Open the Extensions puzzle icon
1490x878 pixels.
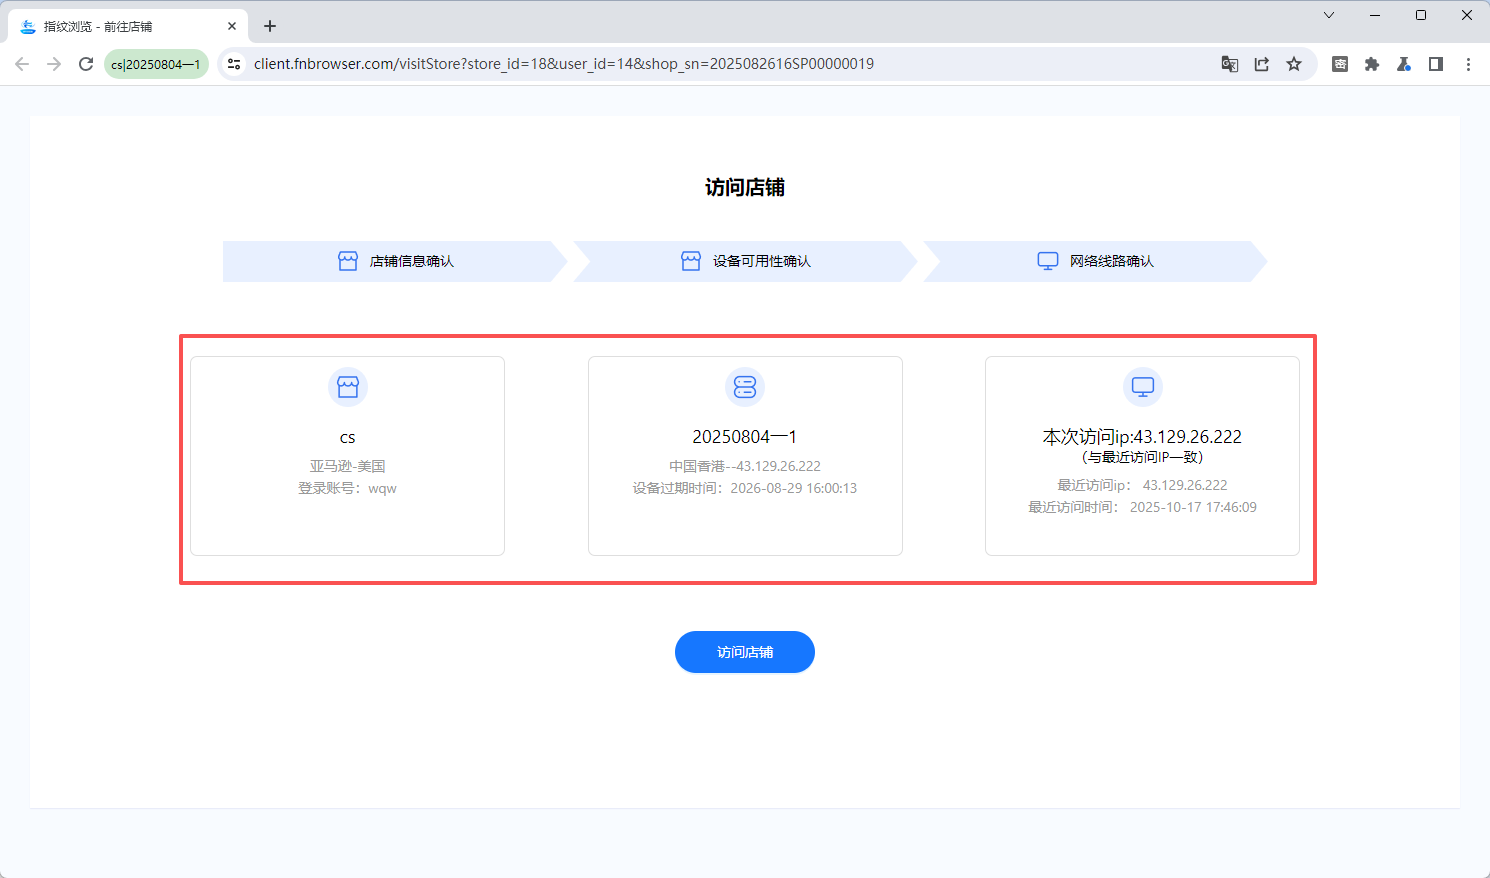(1372, 64)
